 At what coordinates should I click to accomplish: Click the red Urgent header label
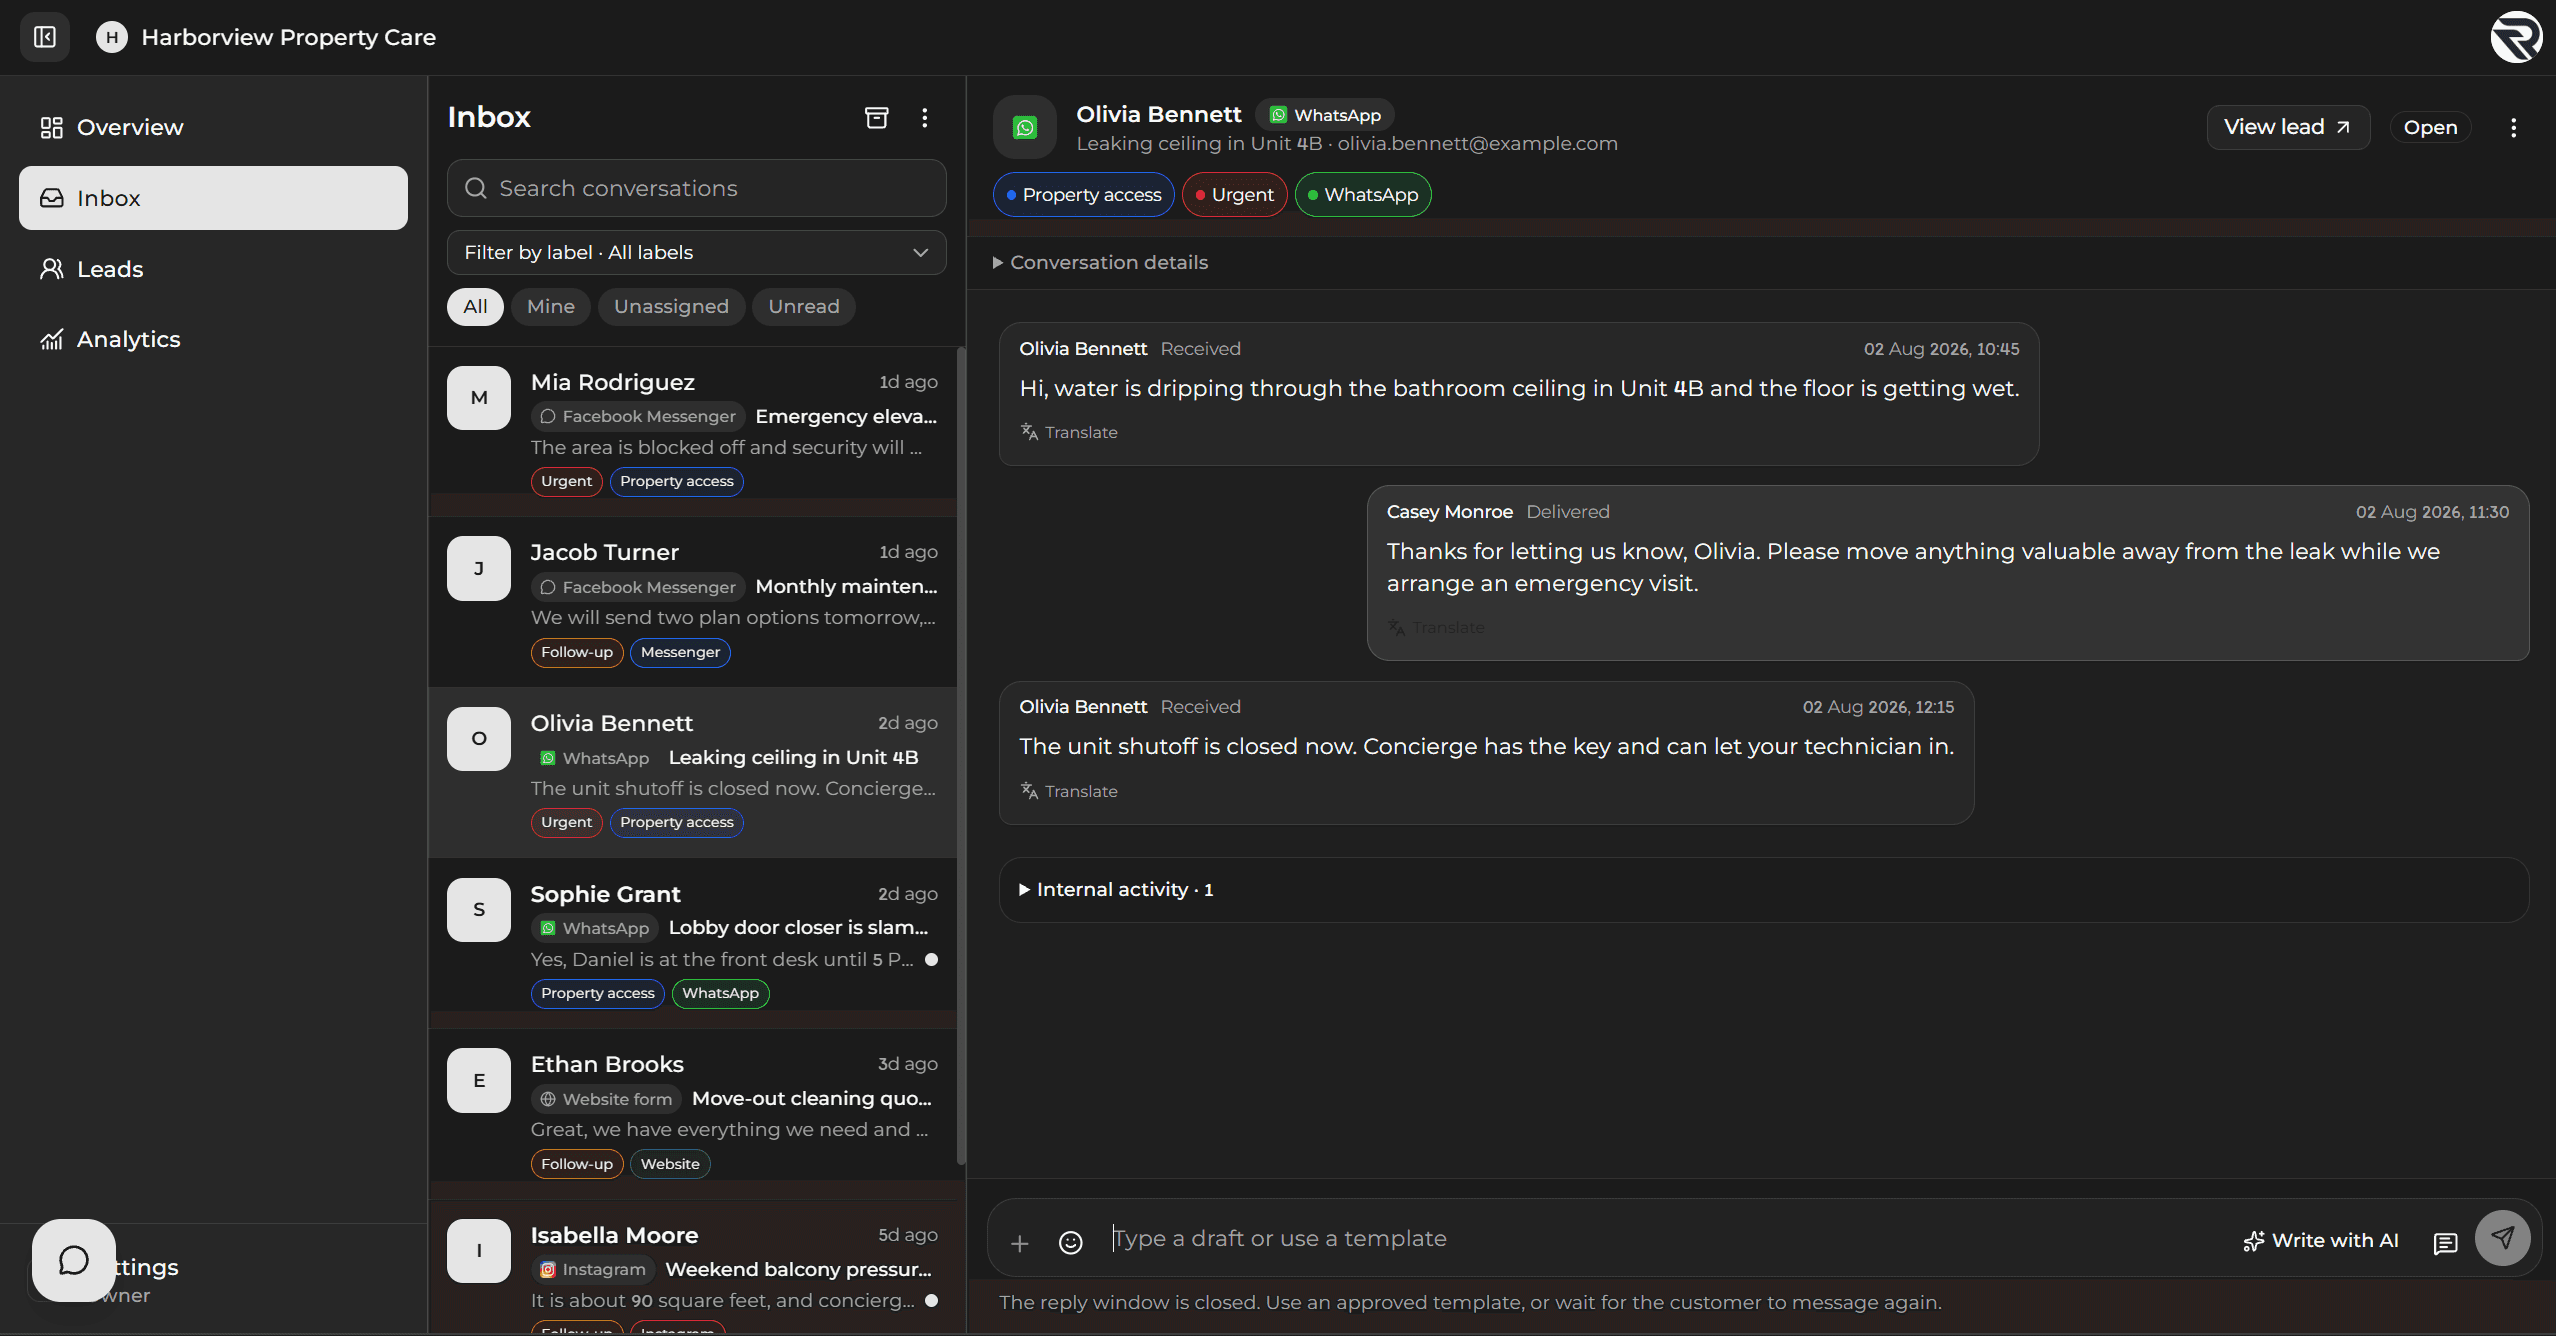1234,194
